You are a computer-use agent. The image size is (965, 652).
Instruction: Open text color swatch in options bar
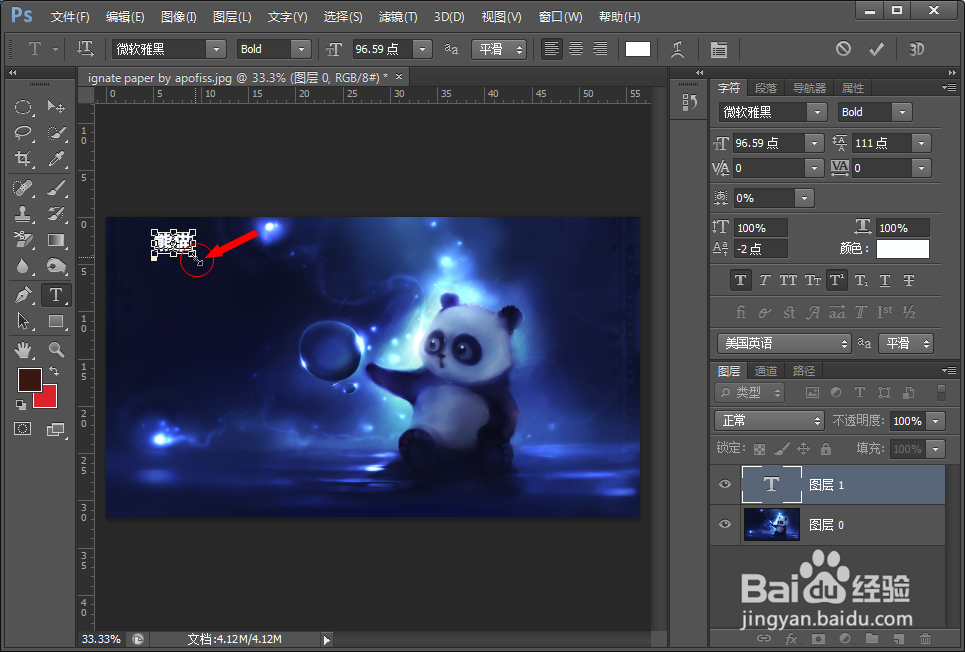[x=638, y=49]
